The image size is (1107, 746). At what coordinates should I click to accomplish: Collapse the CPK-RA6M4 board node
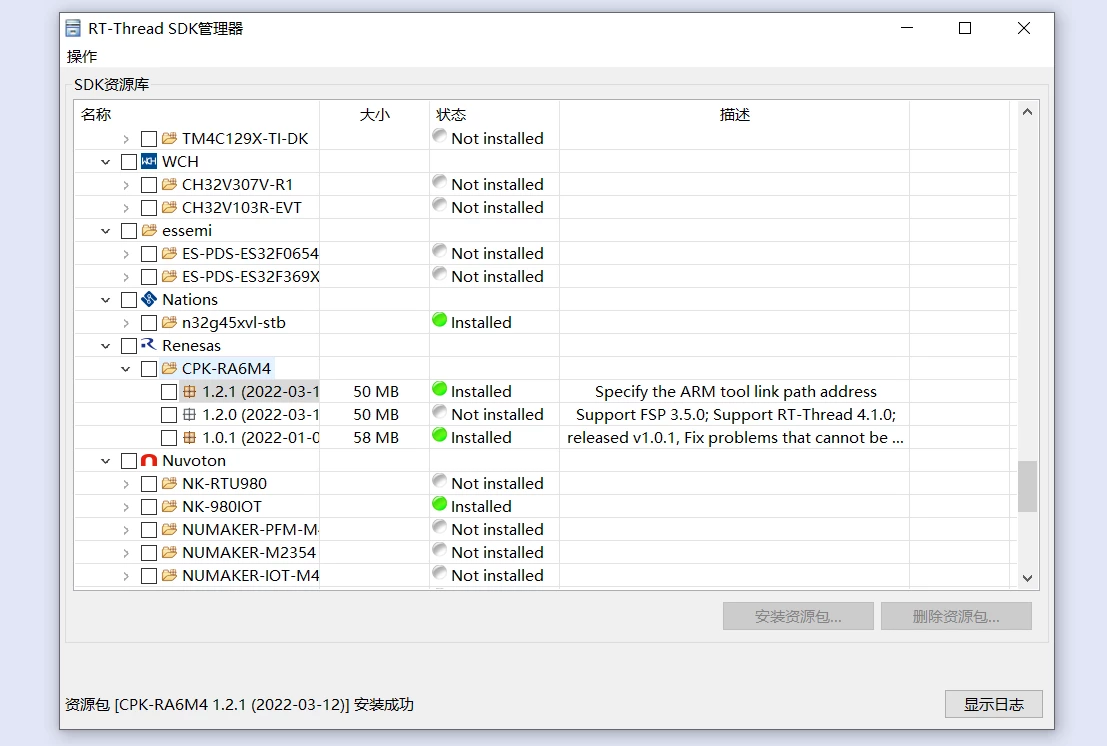126,368
